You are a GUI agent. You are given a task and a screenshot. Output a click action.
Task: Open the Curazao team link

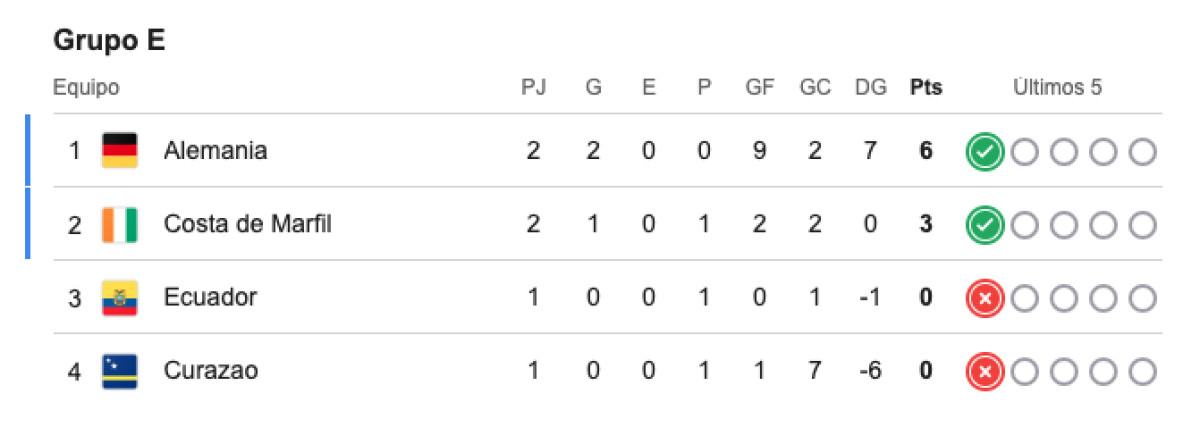tap(211, 371)
